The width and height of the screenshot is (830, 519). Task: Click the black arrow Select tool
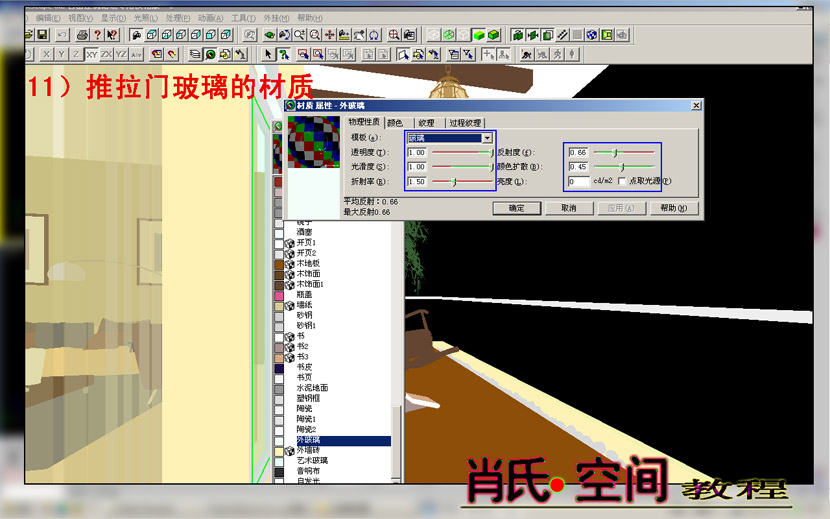[268, 54]
